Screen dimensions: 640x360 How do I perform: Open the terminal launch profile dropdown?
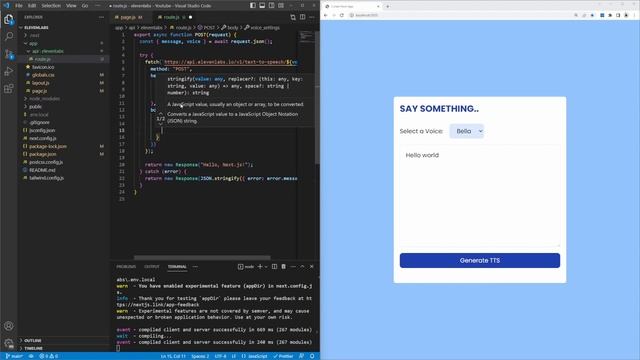[x=266, y=267]
